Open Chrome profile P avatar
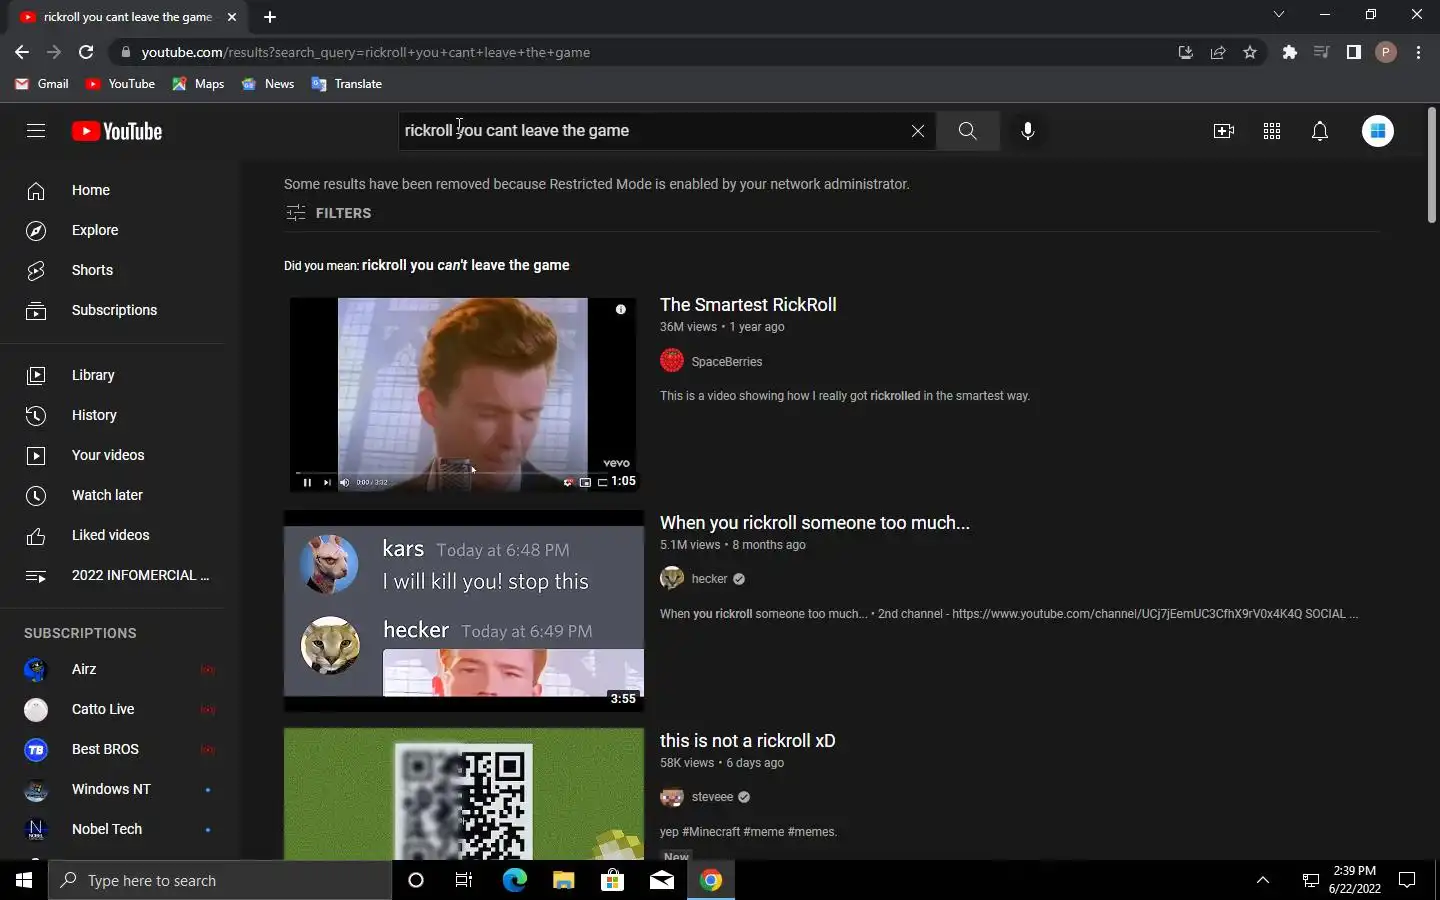The height and width of the screenshot is (900, 1440). (x=1386, y=52)
